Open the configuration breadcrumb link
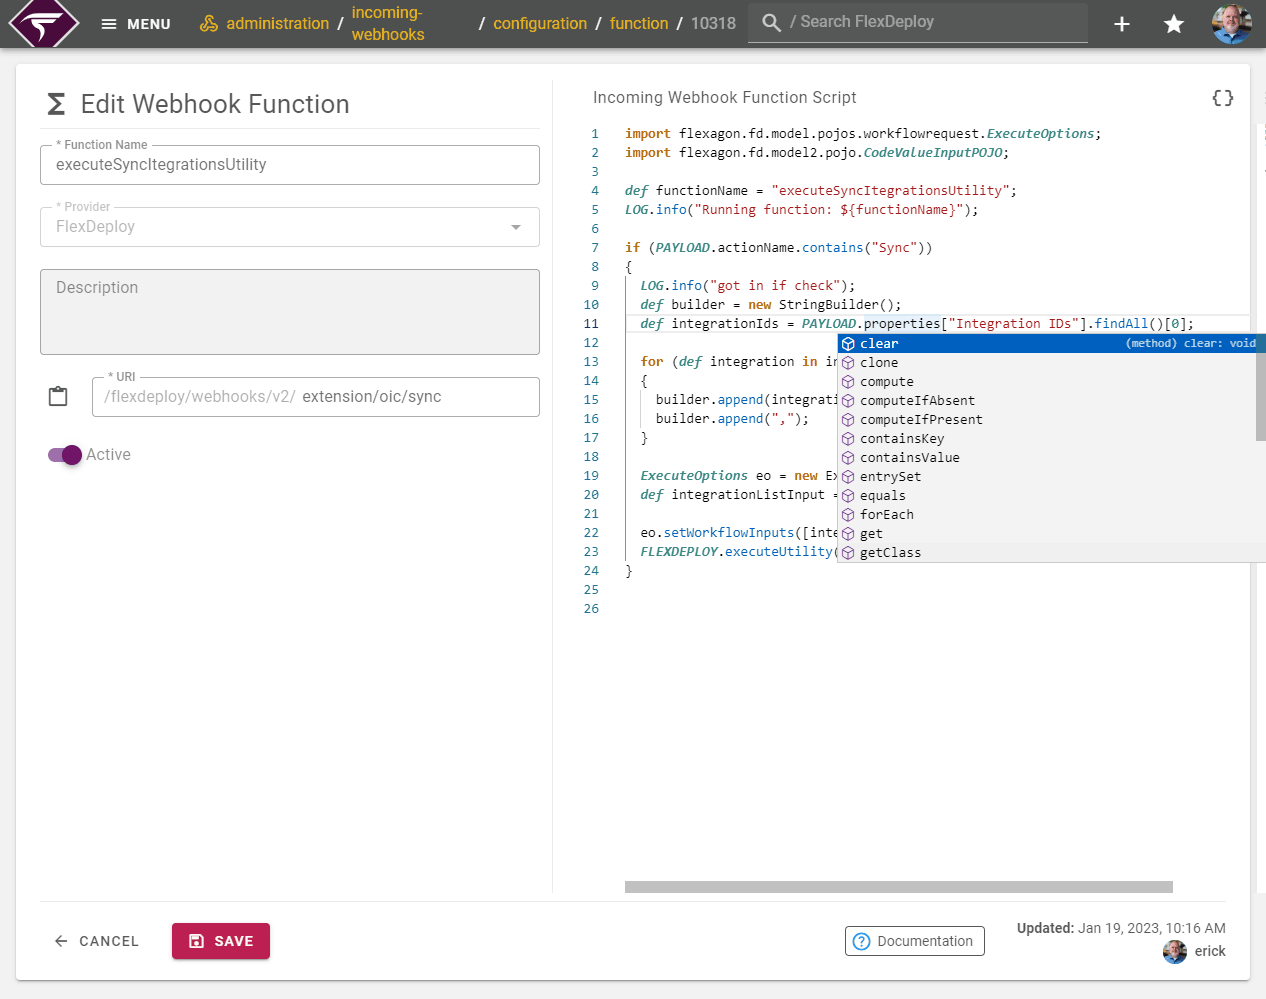Viewport: 1266px width, 999px height. coord(540,23)
